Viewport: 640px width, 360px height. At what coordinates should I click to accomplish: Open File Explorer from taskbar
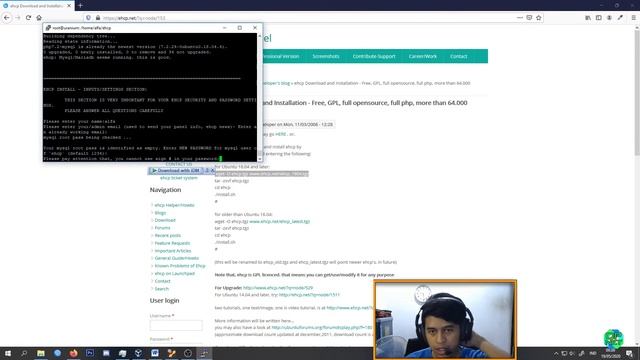click(x=41, y=353)
